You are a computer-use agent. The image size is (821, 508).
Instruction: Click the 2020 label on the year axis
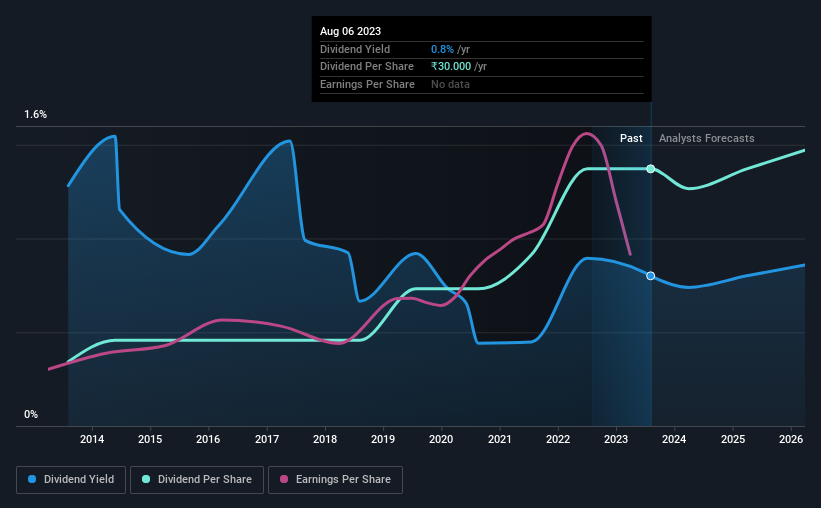pos(441,439)
